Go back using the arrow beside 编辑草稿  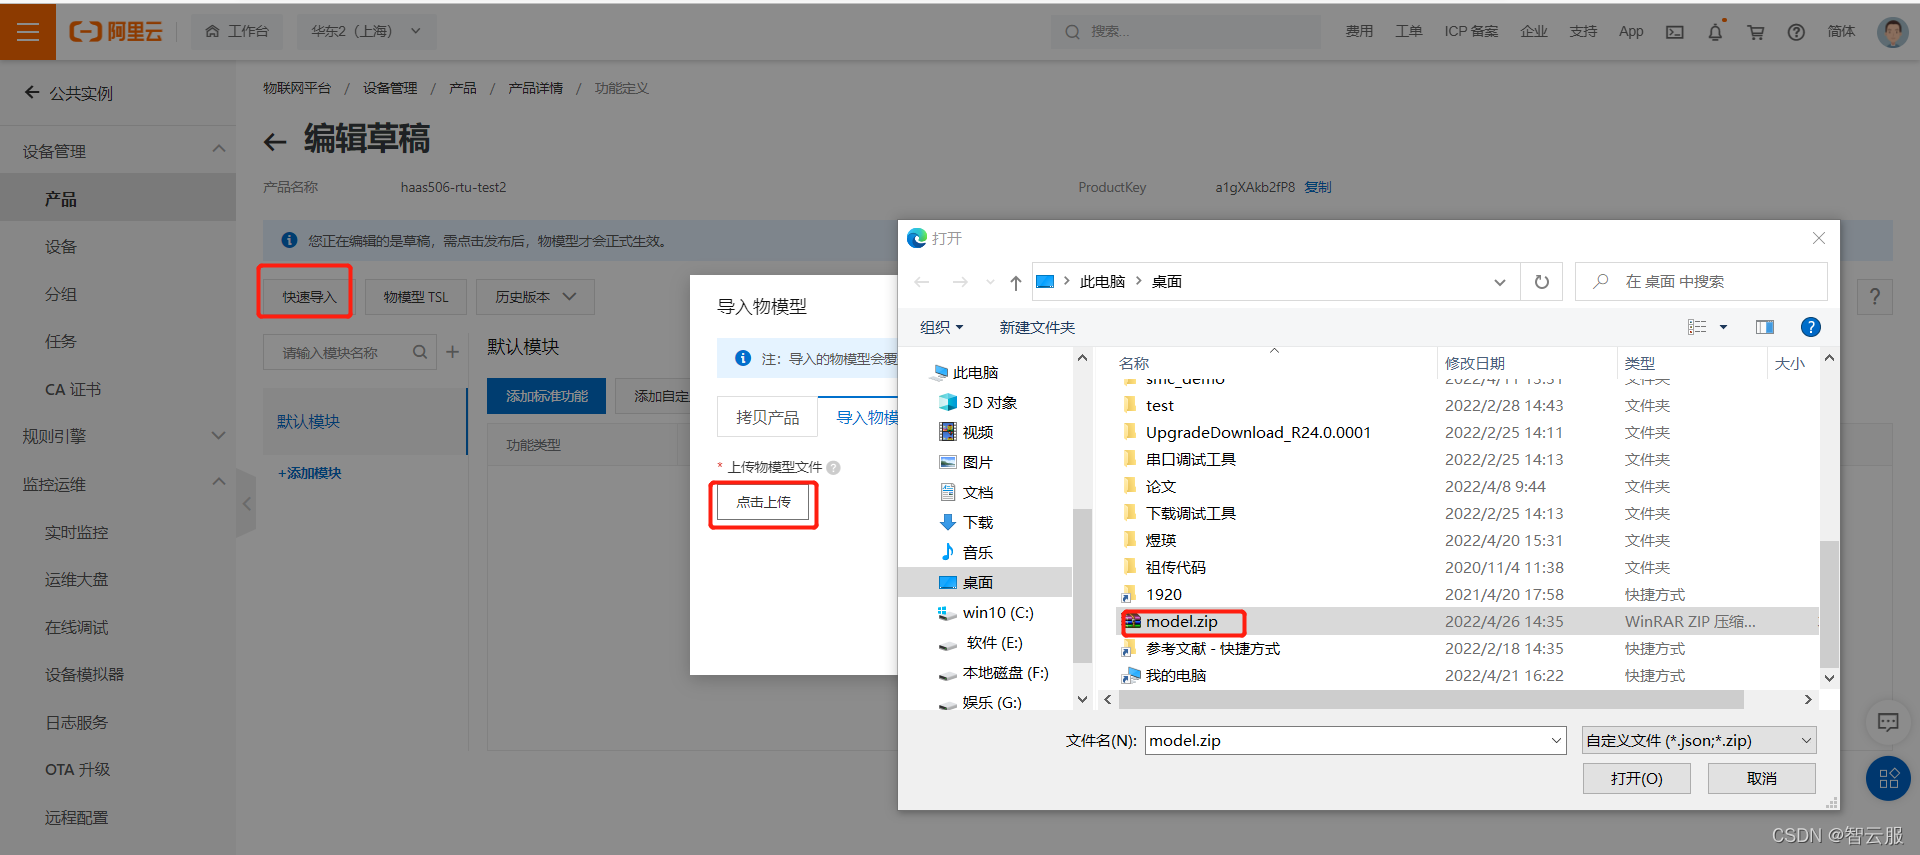[275, 141]
